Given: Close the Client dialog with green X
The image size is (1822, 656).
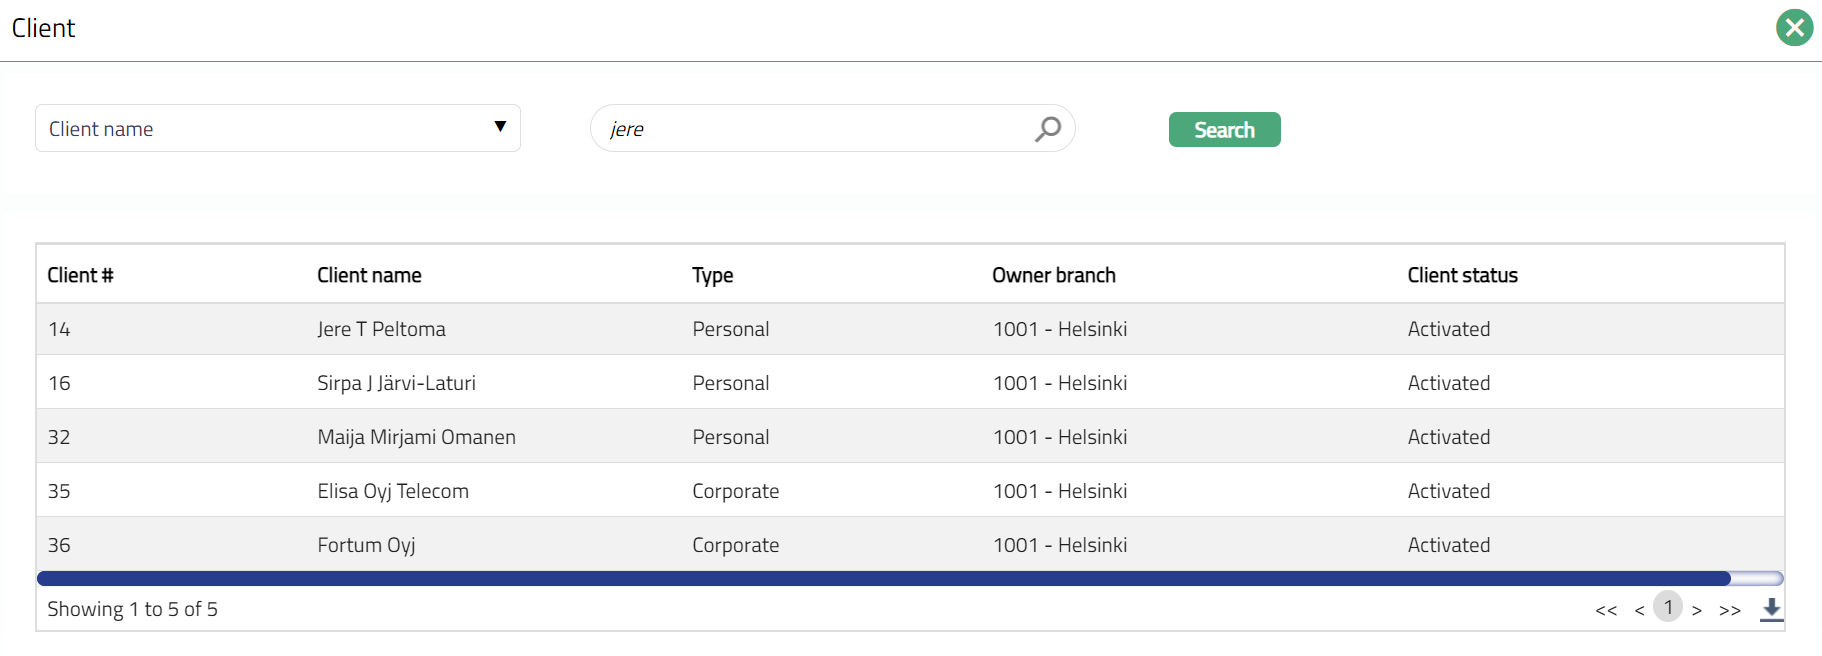Looking at the screenshot, I should click(1794, 28).
